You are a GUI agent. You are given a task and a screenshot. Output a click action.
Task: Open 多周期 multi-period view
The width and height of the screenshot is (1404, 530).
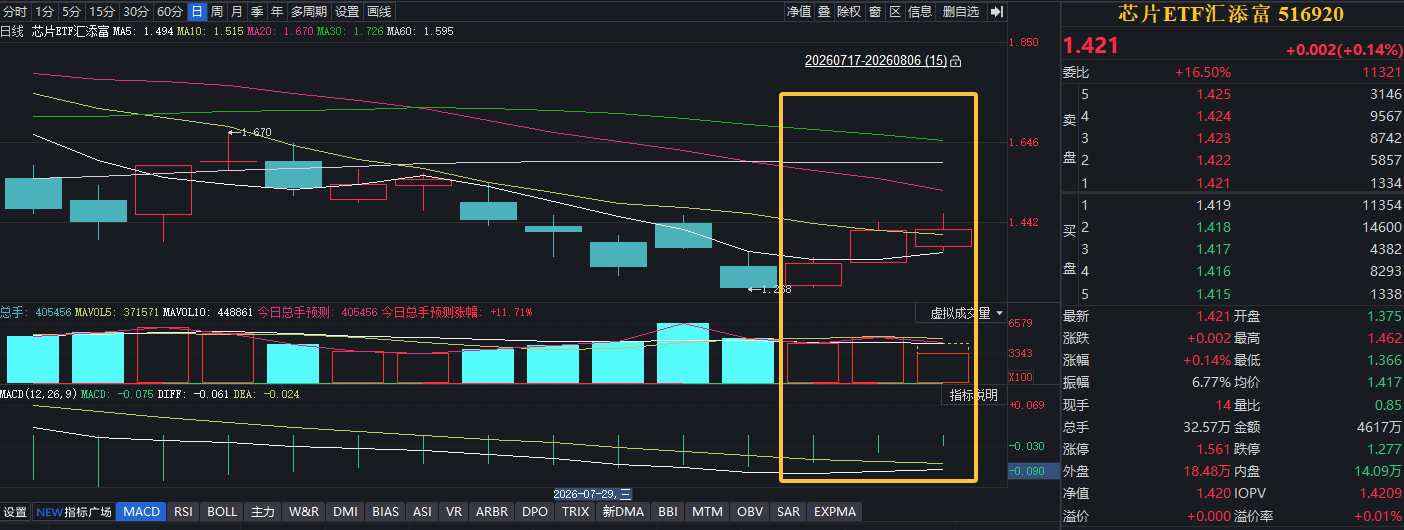pos(309,12)
